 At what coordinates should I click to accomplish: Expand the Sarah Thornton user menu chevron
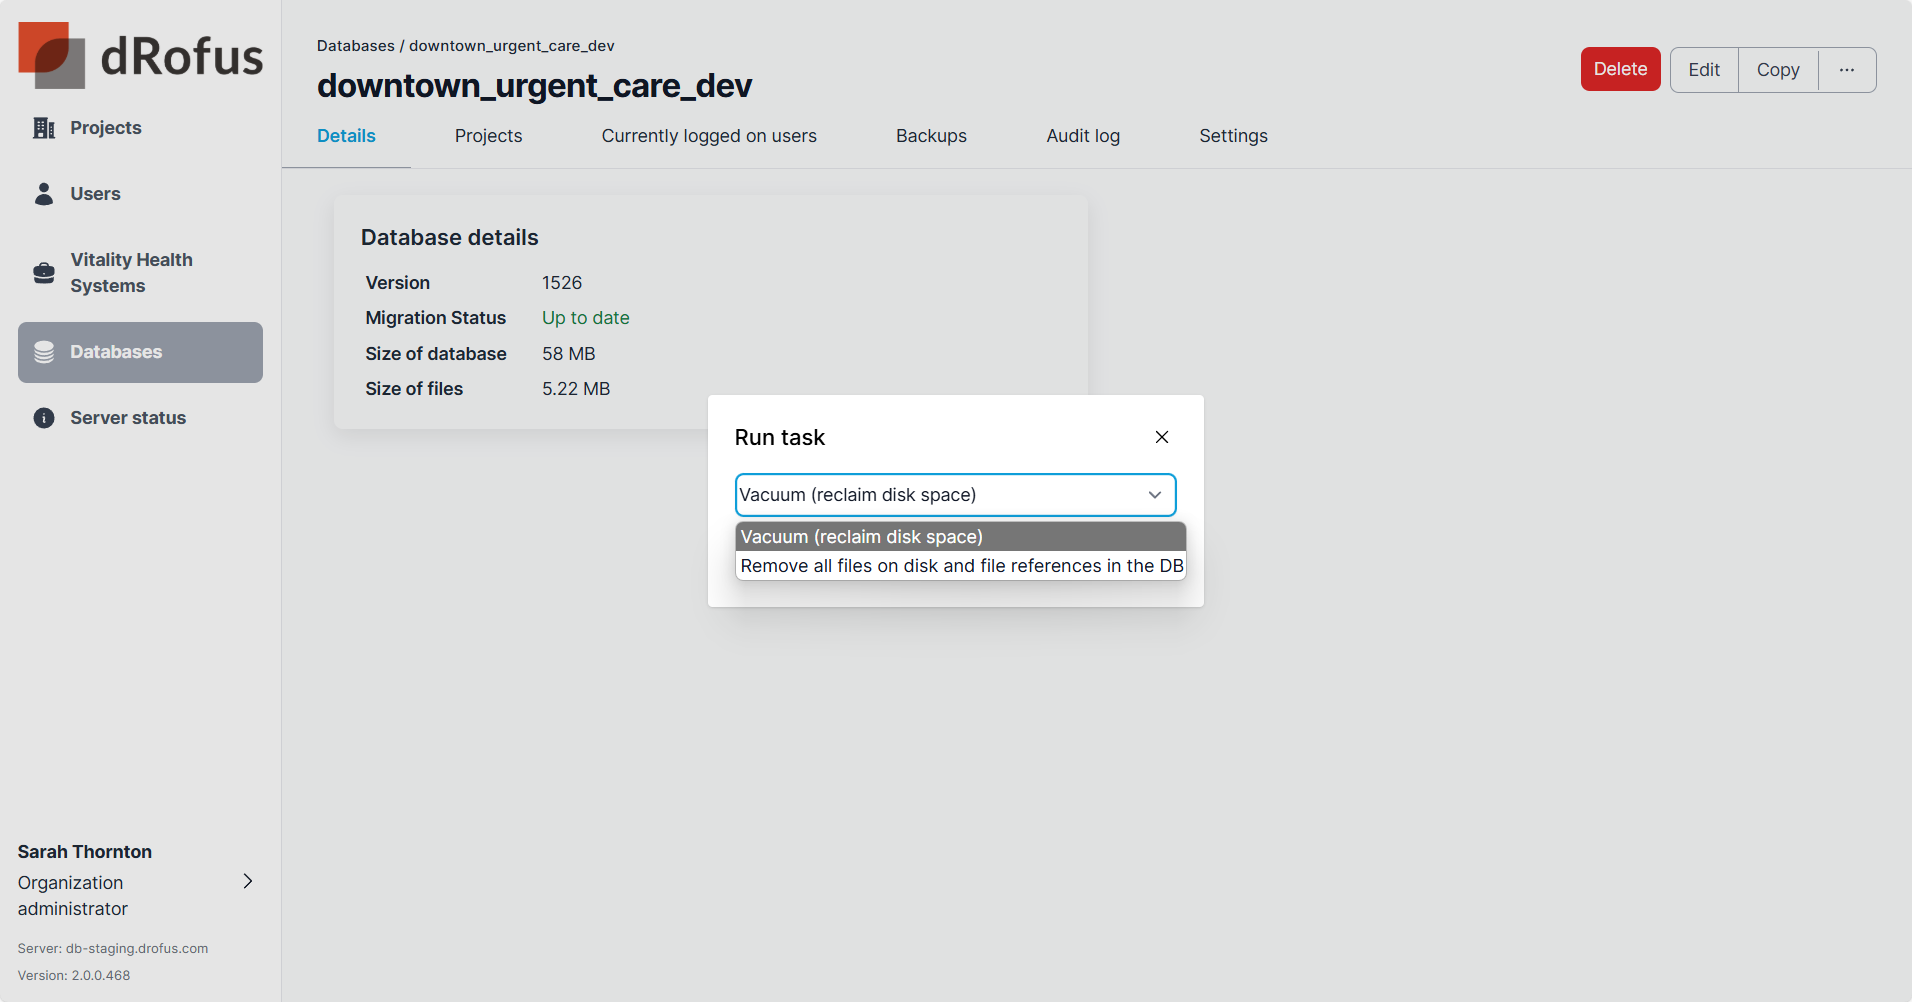tap(248, 881)
